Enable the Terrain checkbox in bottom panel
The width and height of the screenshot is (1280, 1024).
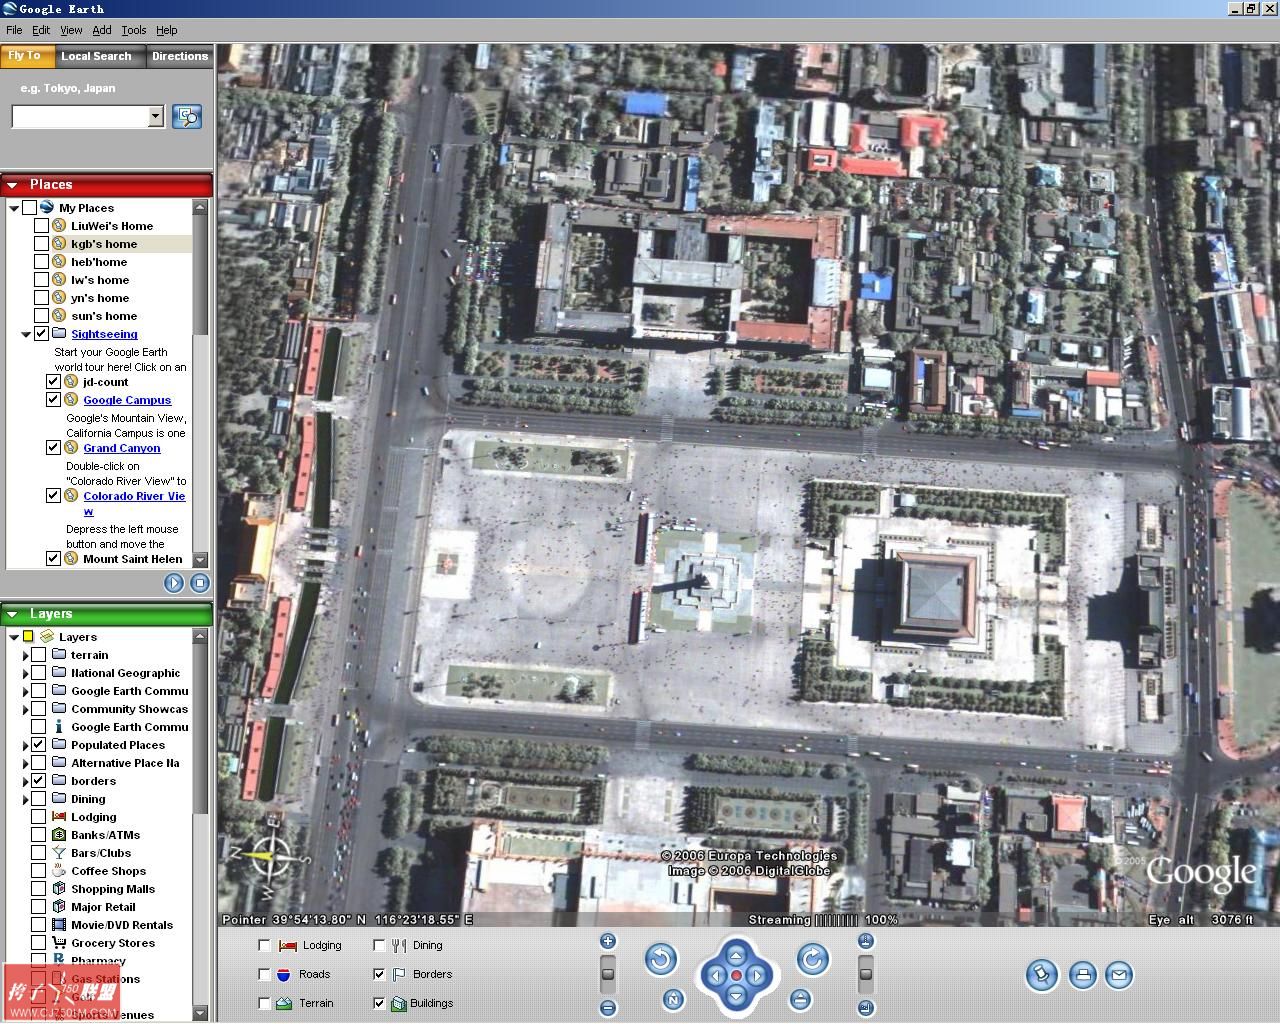[x=264, y=1003]
